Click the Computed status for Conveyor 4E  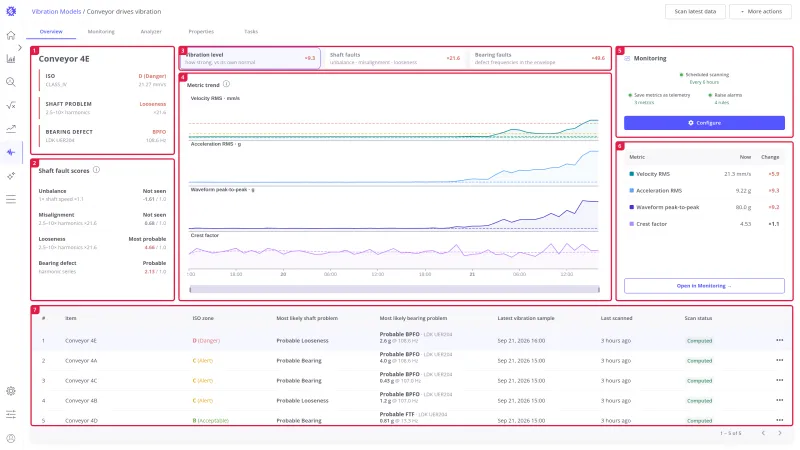click(699, 341)
